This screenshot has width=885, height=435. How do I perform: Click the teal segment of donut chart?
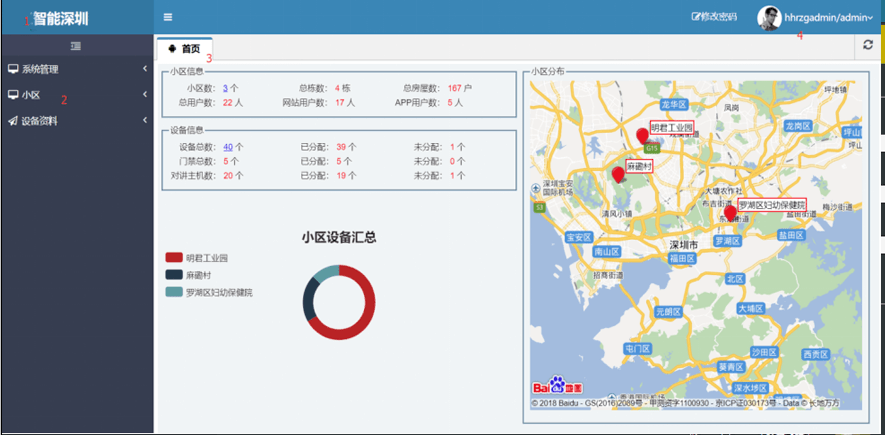[327, 274]
